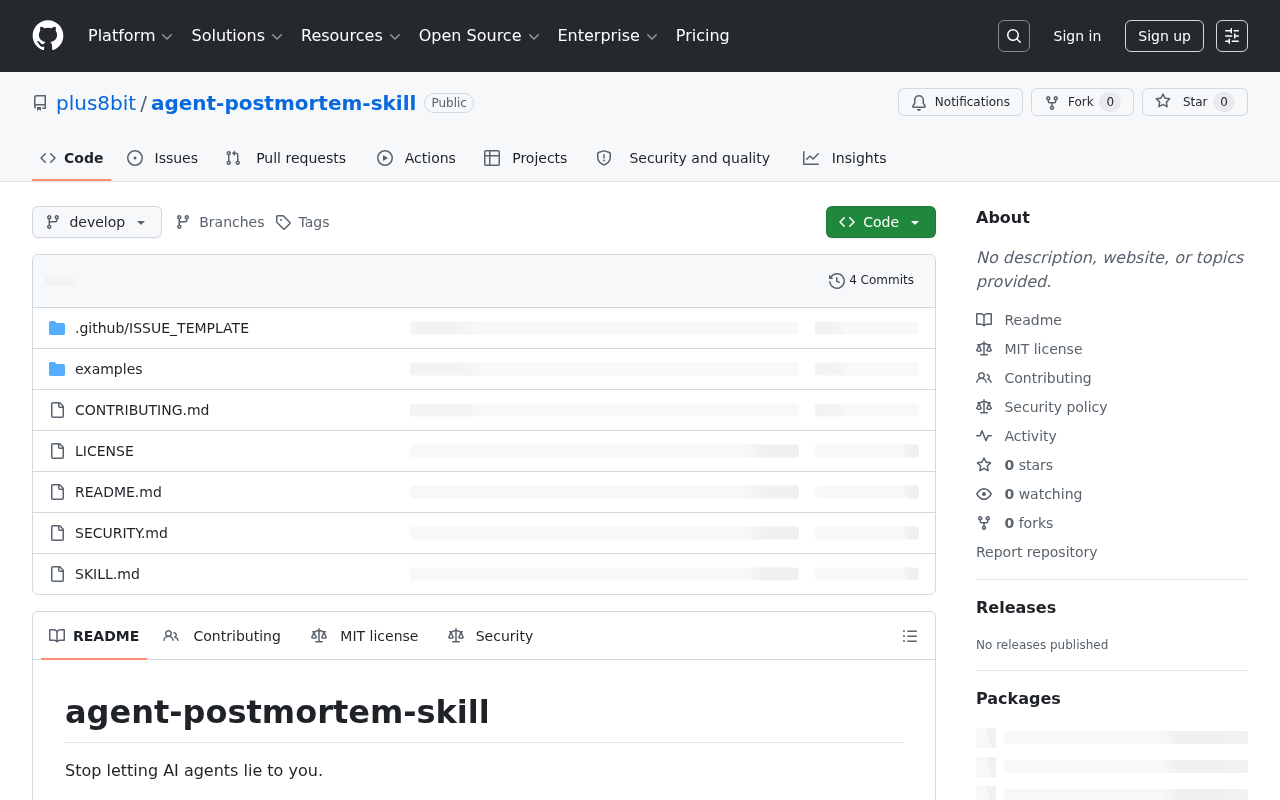Open the SECURITY.md file name
The image size is (1280, 800).
121,533
